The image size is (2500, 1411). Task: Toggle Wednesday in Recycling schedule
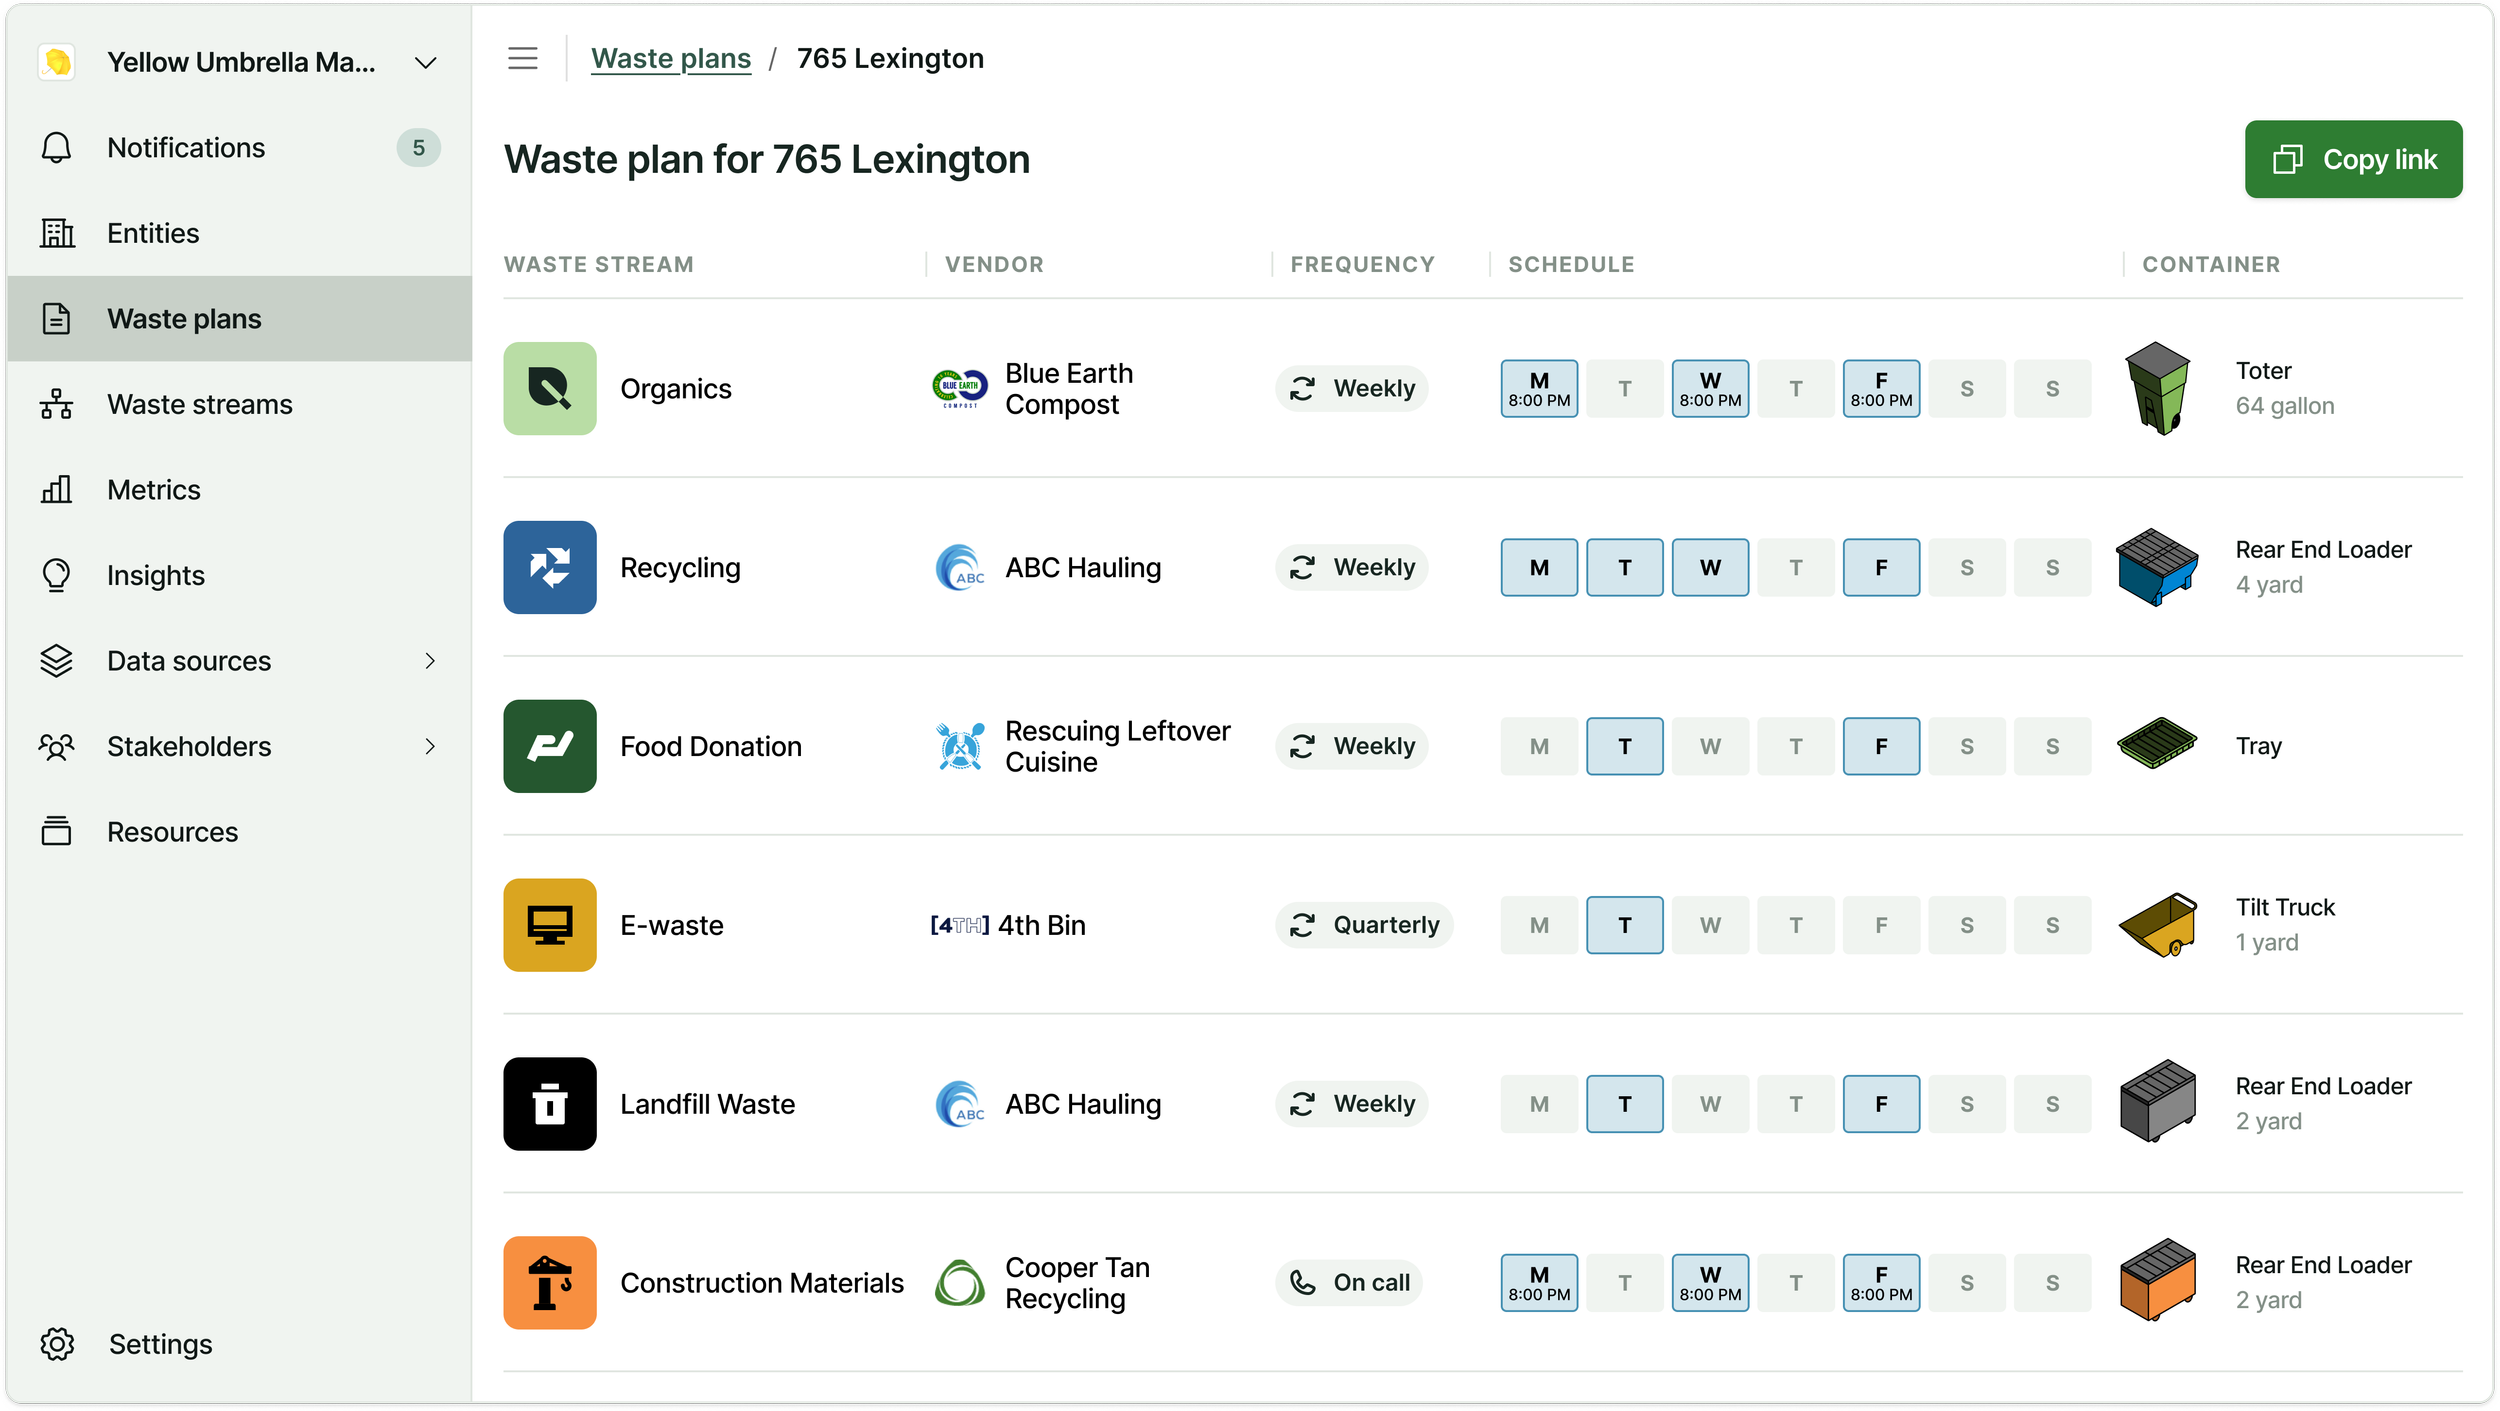coord(1710,567)
